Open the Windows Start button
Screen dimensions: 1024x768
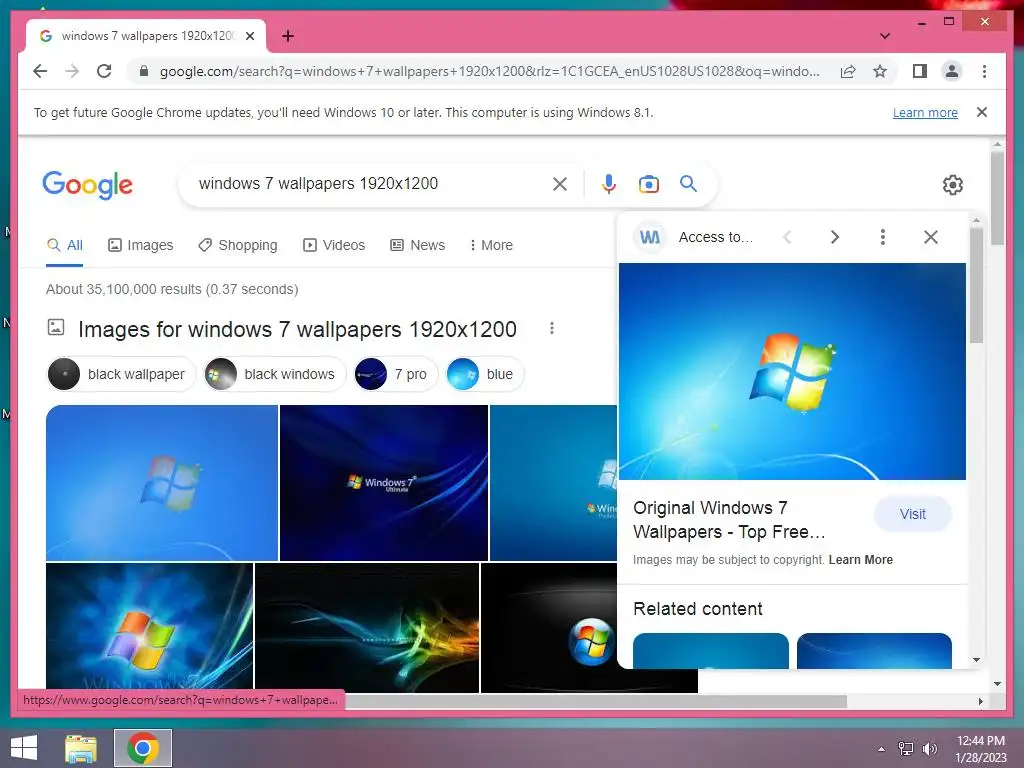coord(24,748)
